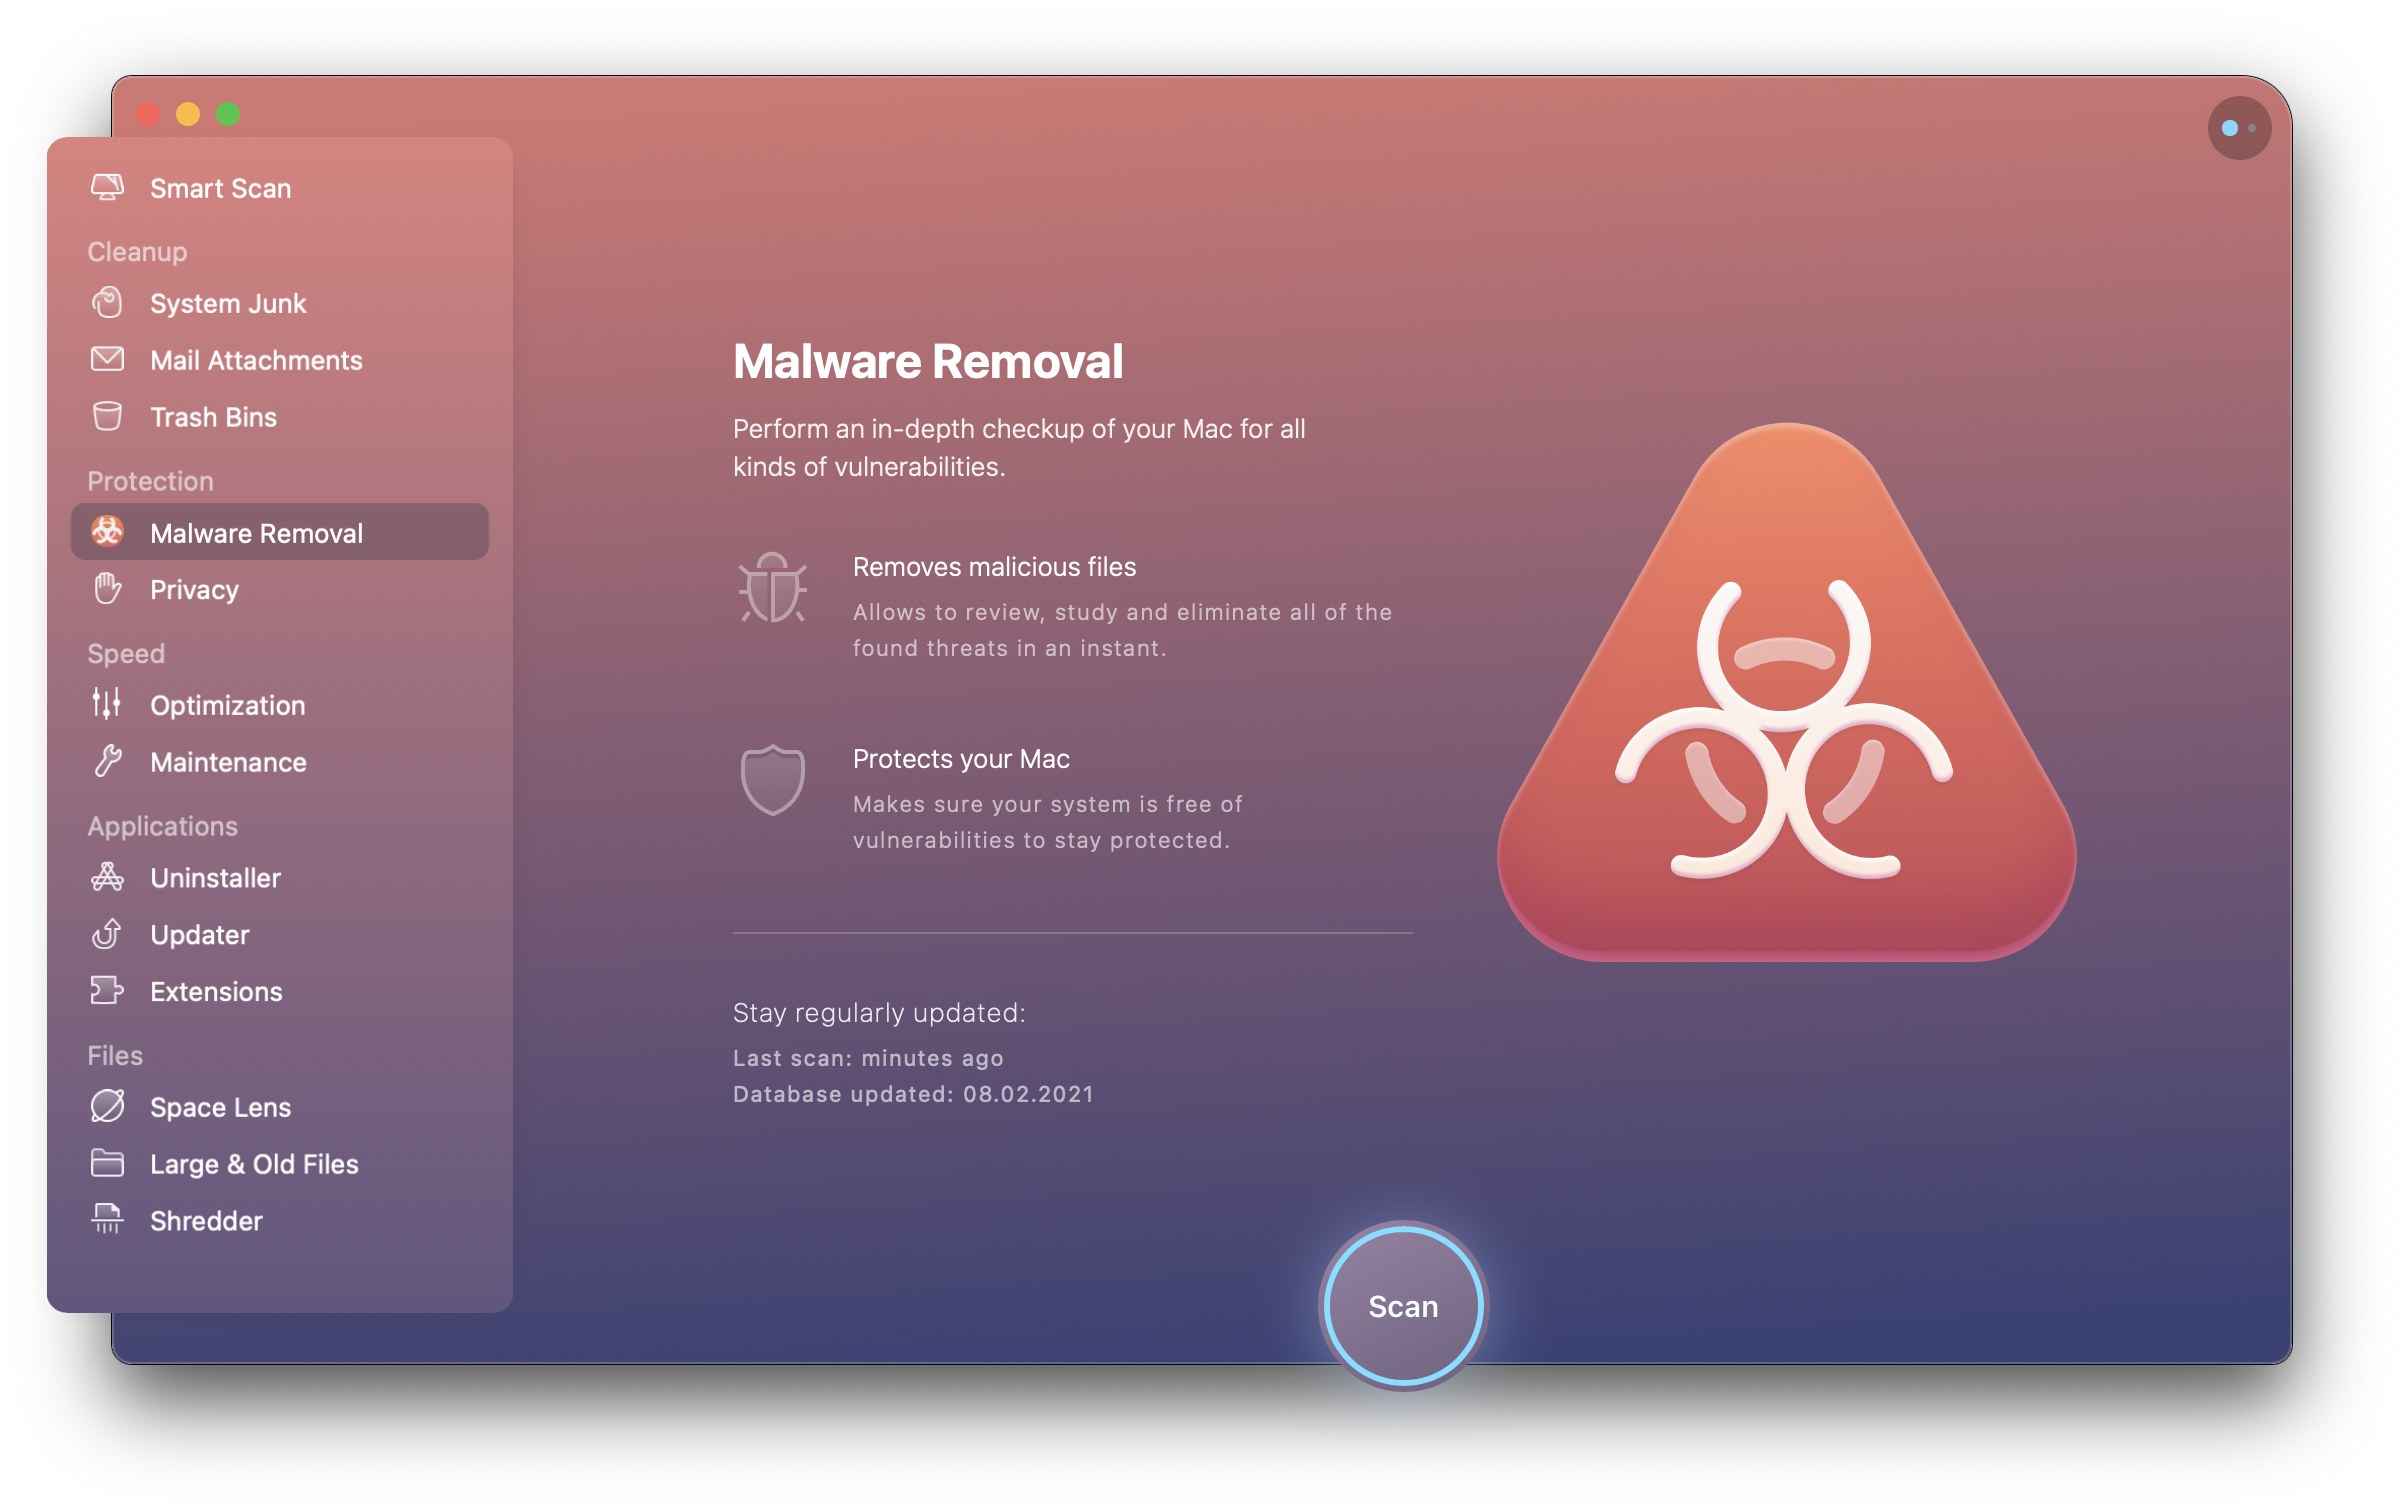
Task: Select the Space Lens files icon
Action: (106, 1104)
